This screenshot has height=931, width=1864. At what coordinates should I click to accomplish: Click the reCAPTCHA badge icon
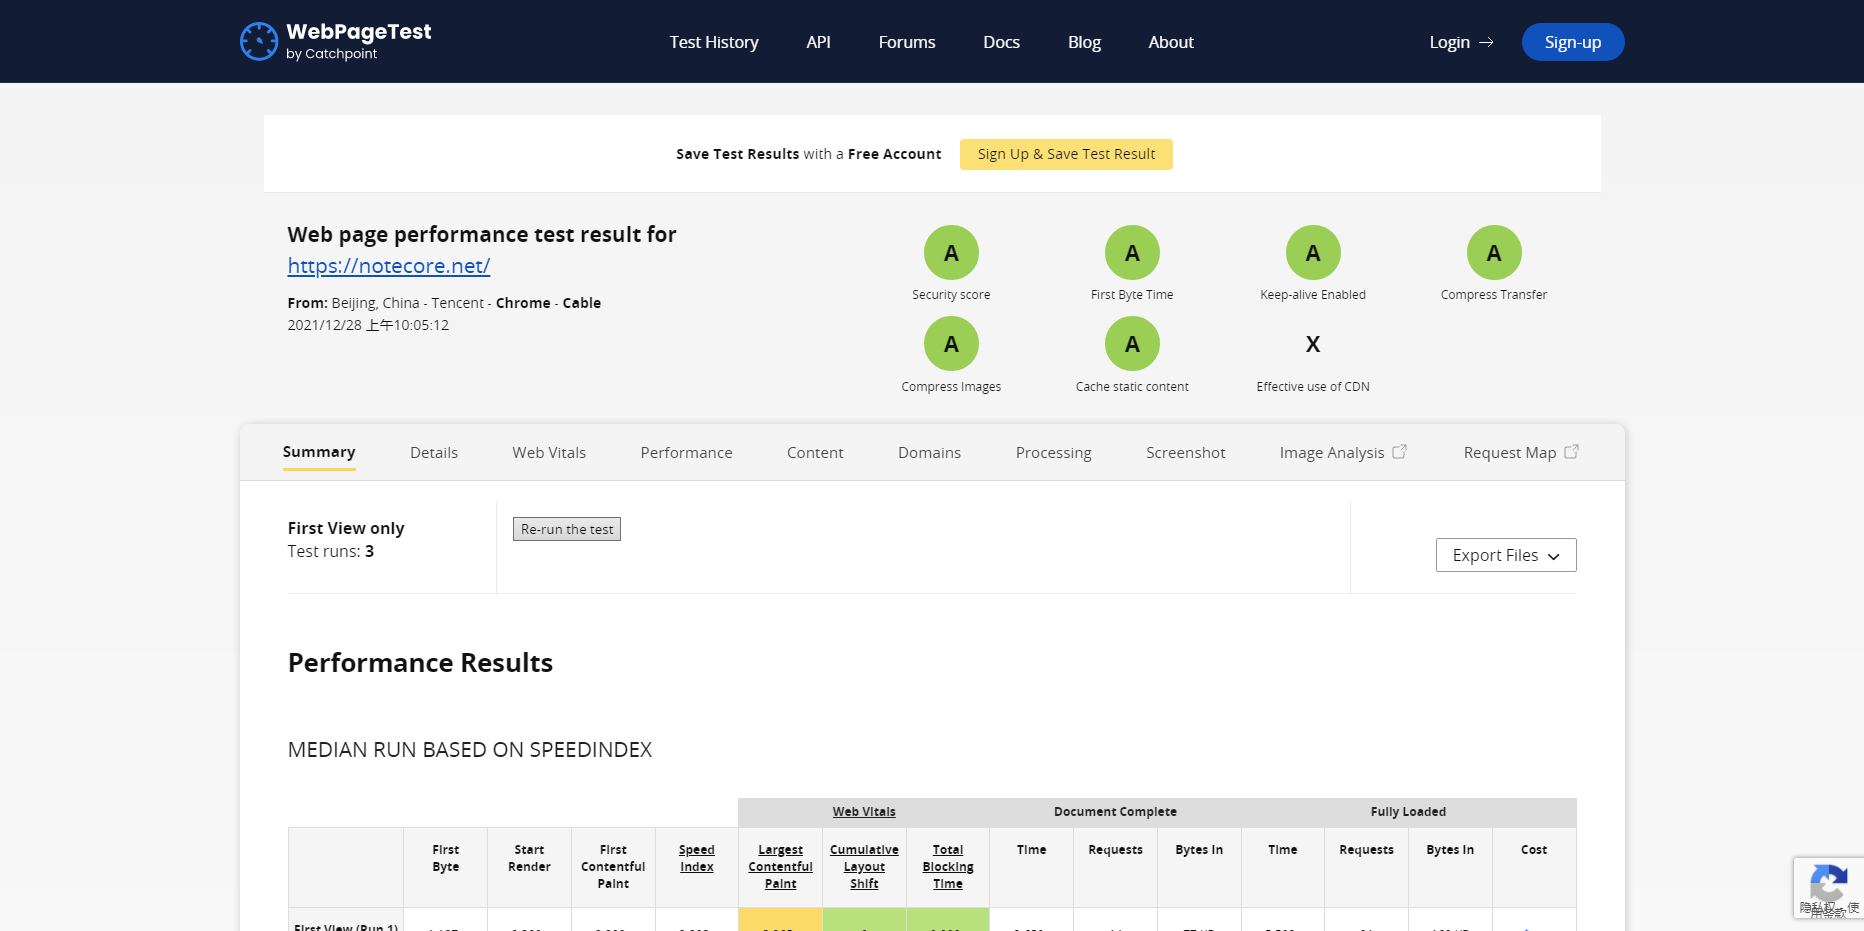(x=1827, y=886)
